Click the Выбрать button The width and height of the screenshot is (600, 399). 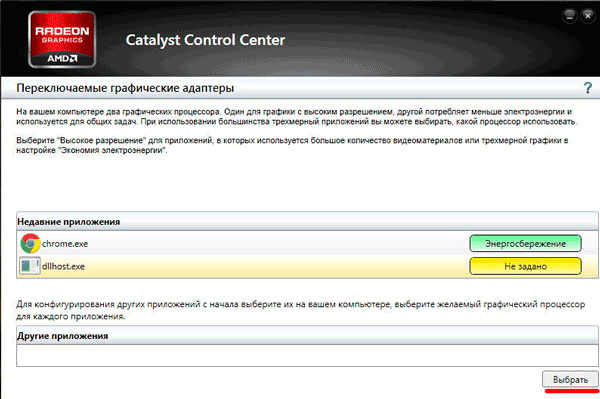tap(570, 379)
